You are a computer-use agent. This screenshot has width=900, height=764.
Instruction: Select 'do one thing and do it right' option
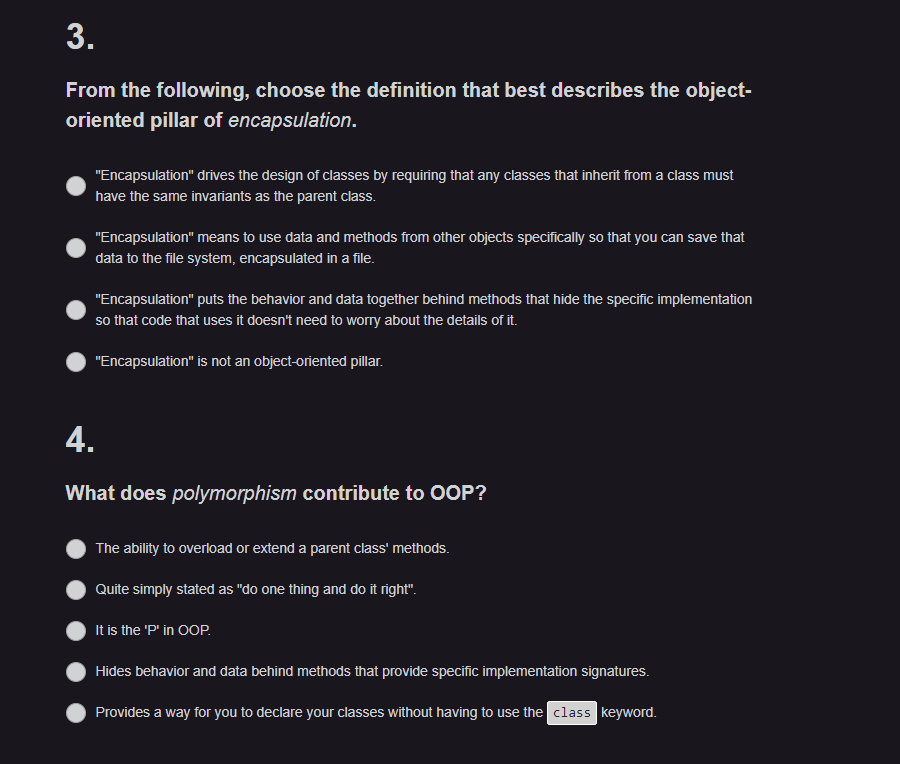(75, 589)
